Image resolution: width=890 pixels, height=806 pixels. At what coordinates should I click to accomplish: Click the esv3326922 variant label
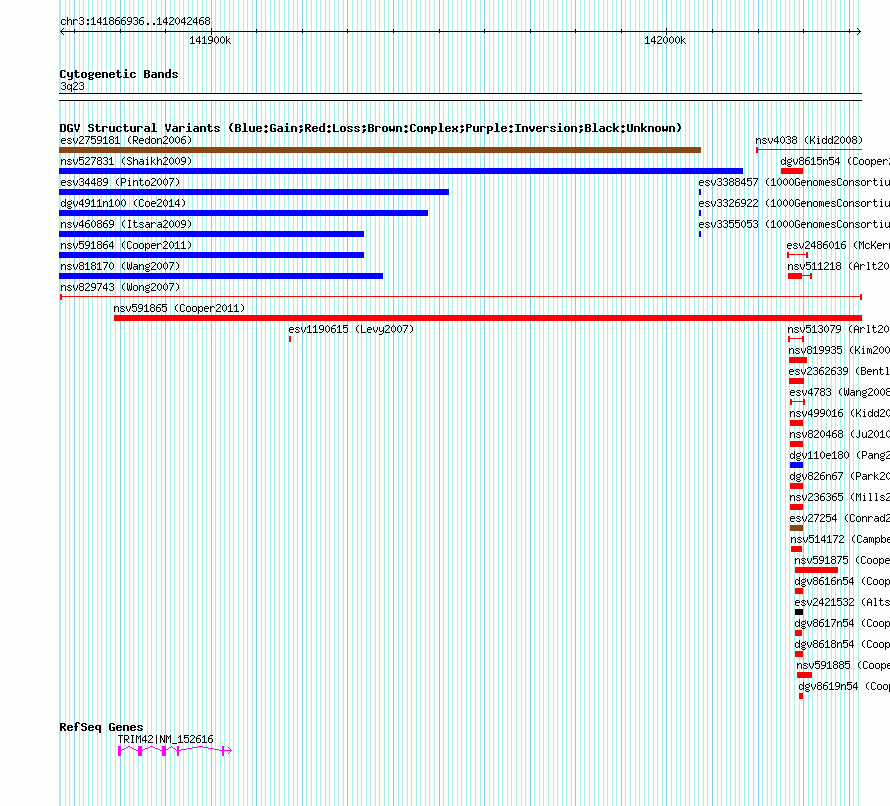coord(794,203)
